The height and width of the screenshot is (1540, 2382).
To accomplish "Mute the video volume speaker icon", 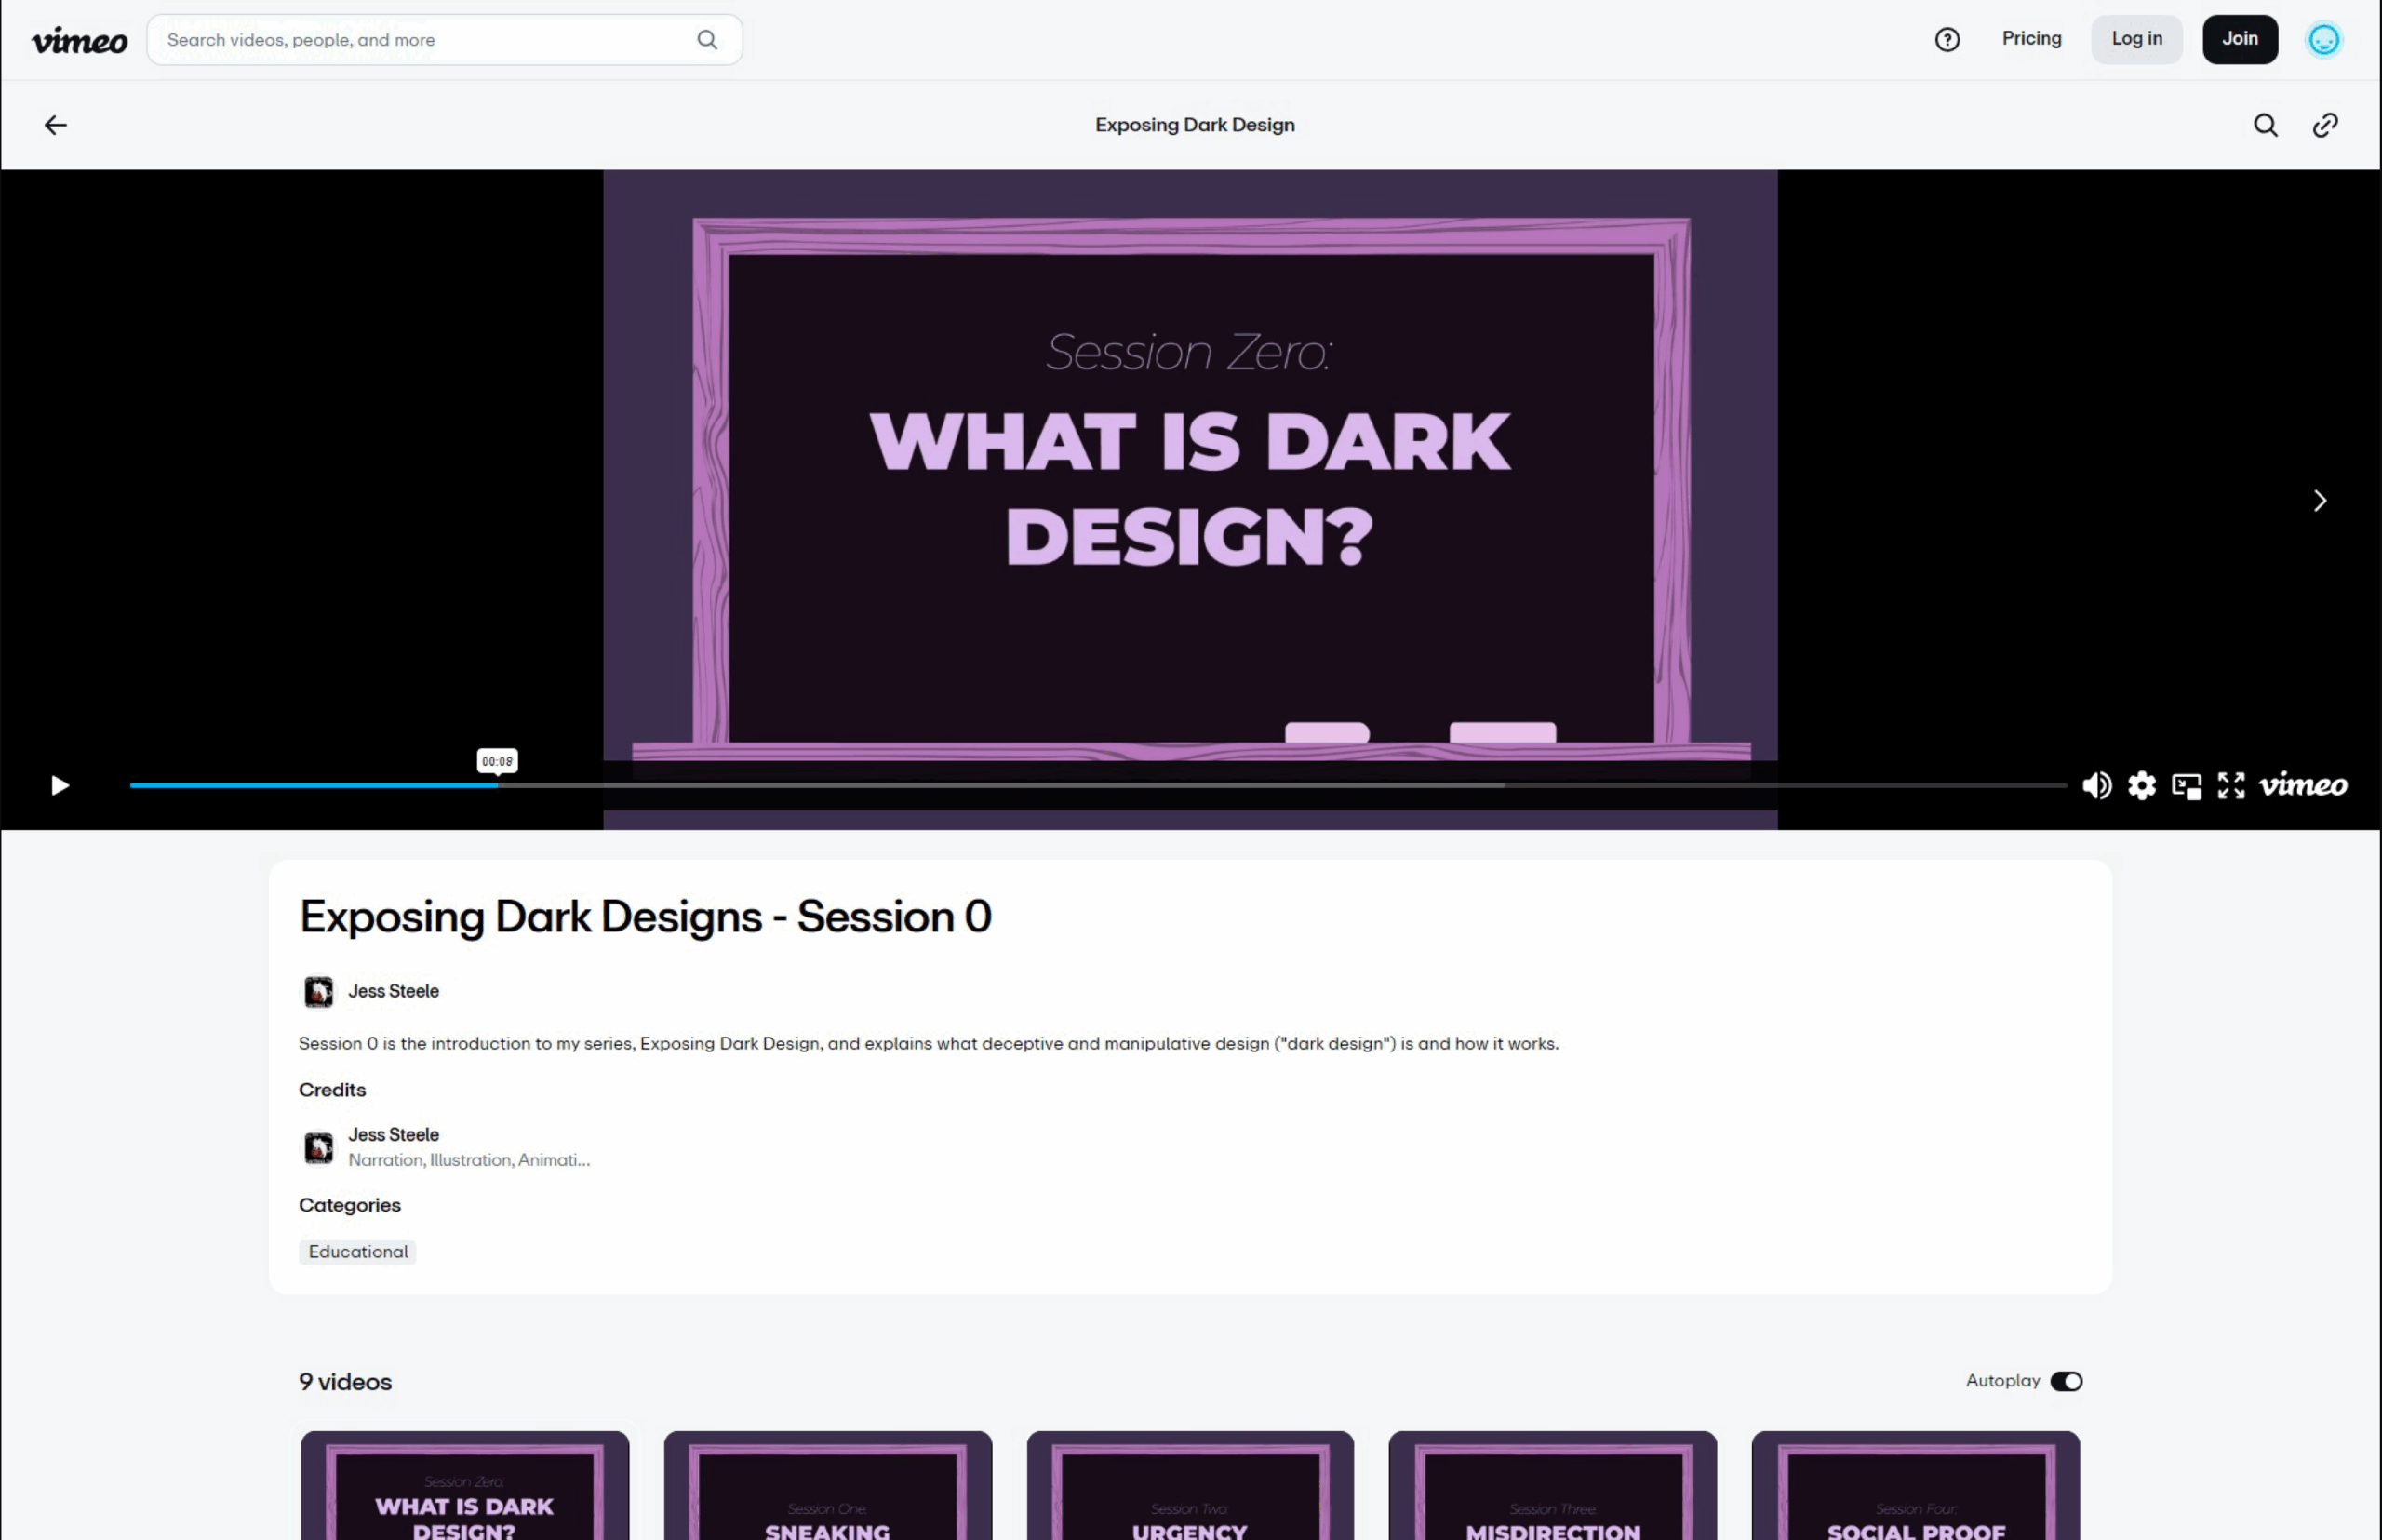I will click(x=2096, y=786).
